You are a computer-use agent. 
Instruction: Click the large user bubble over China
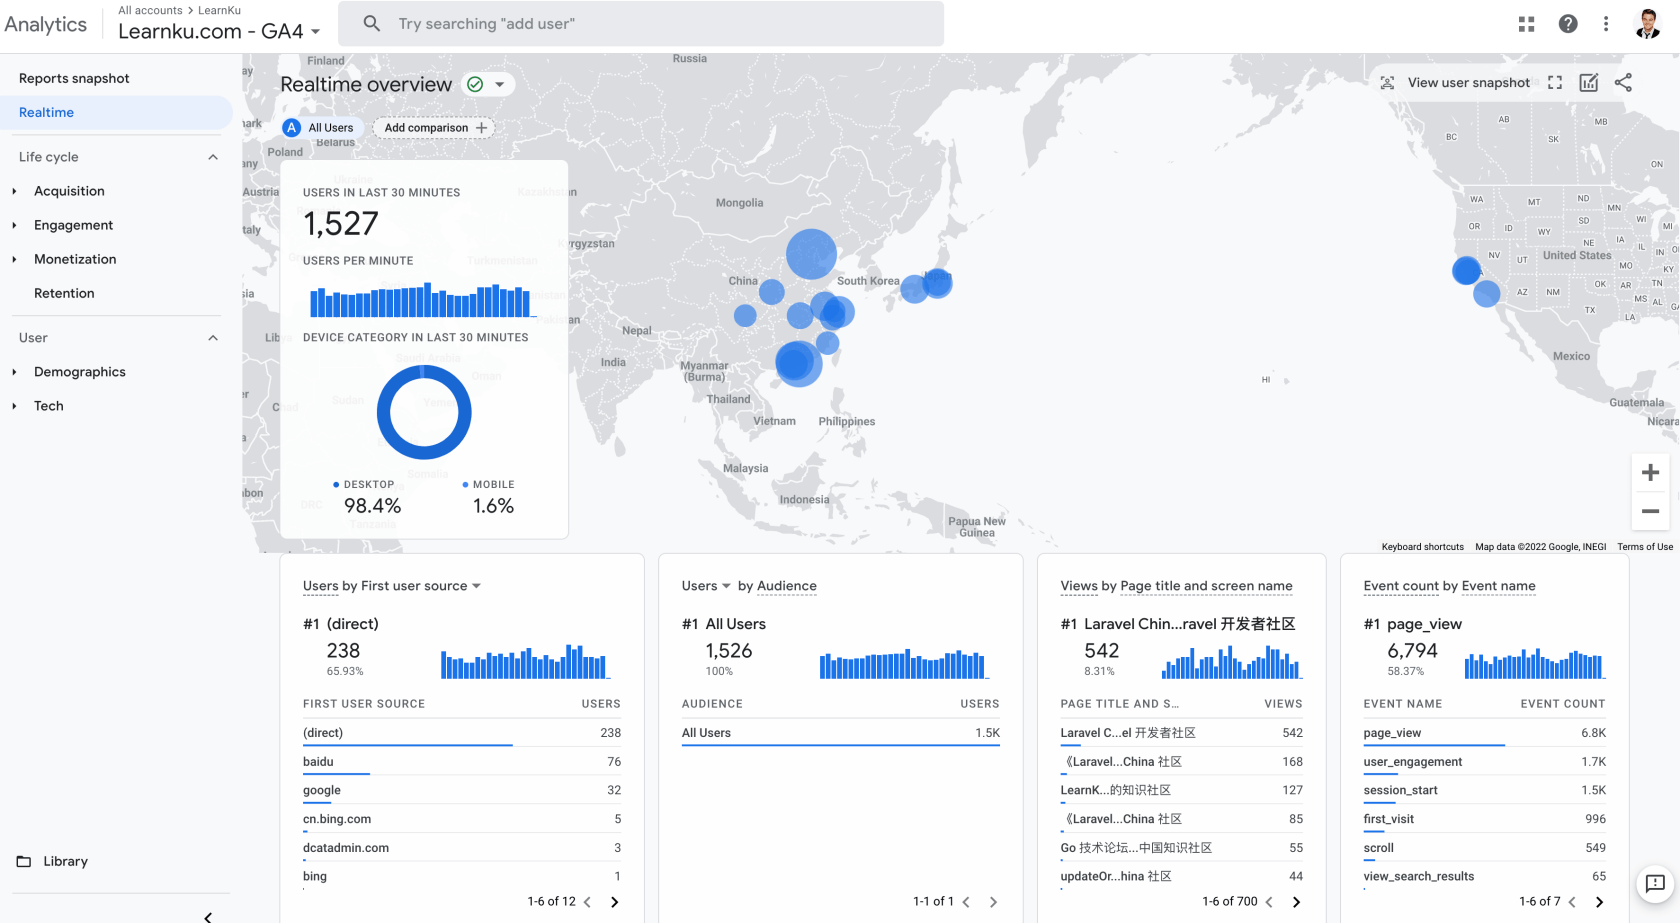(811, 254)
